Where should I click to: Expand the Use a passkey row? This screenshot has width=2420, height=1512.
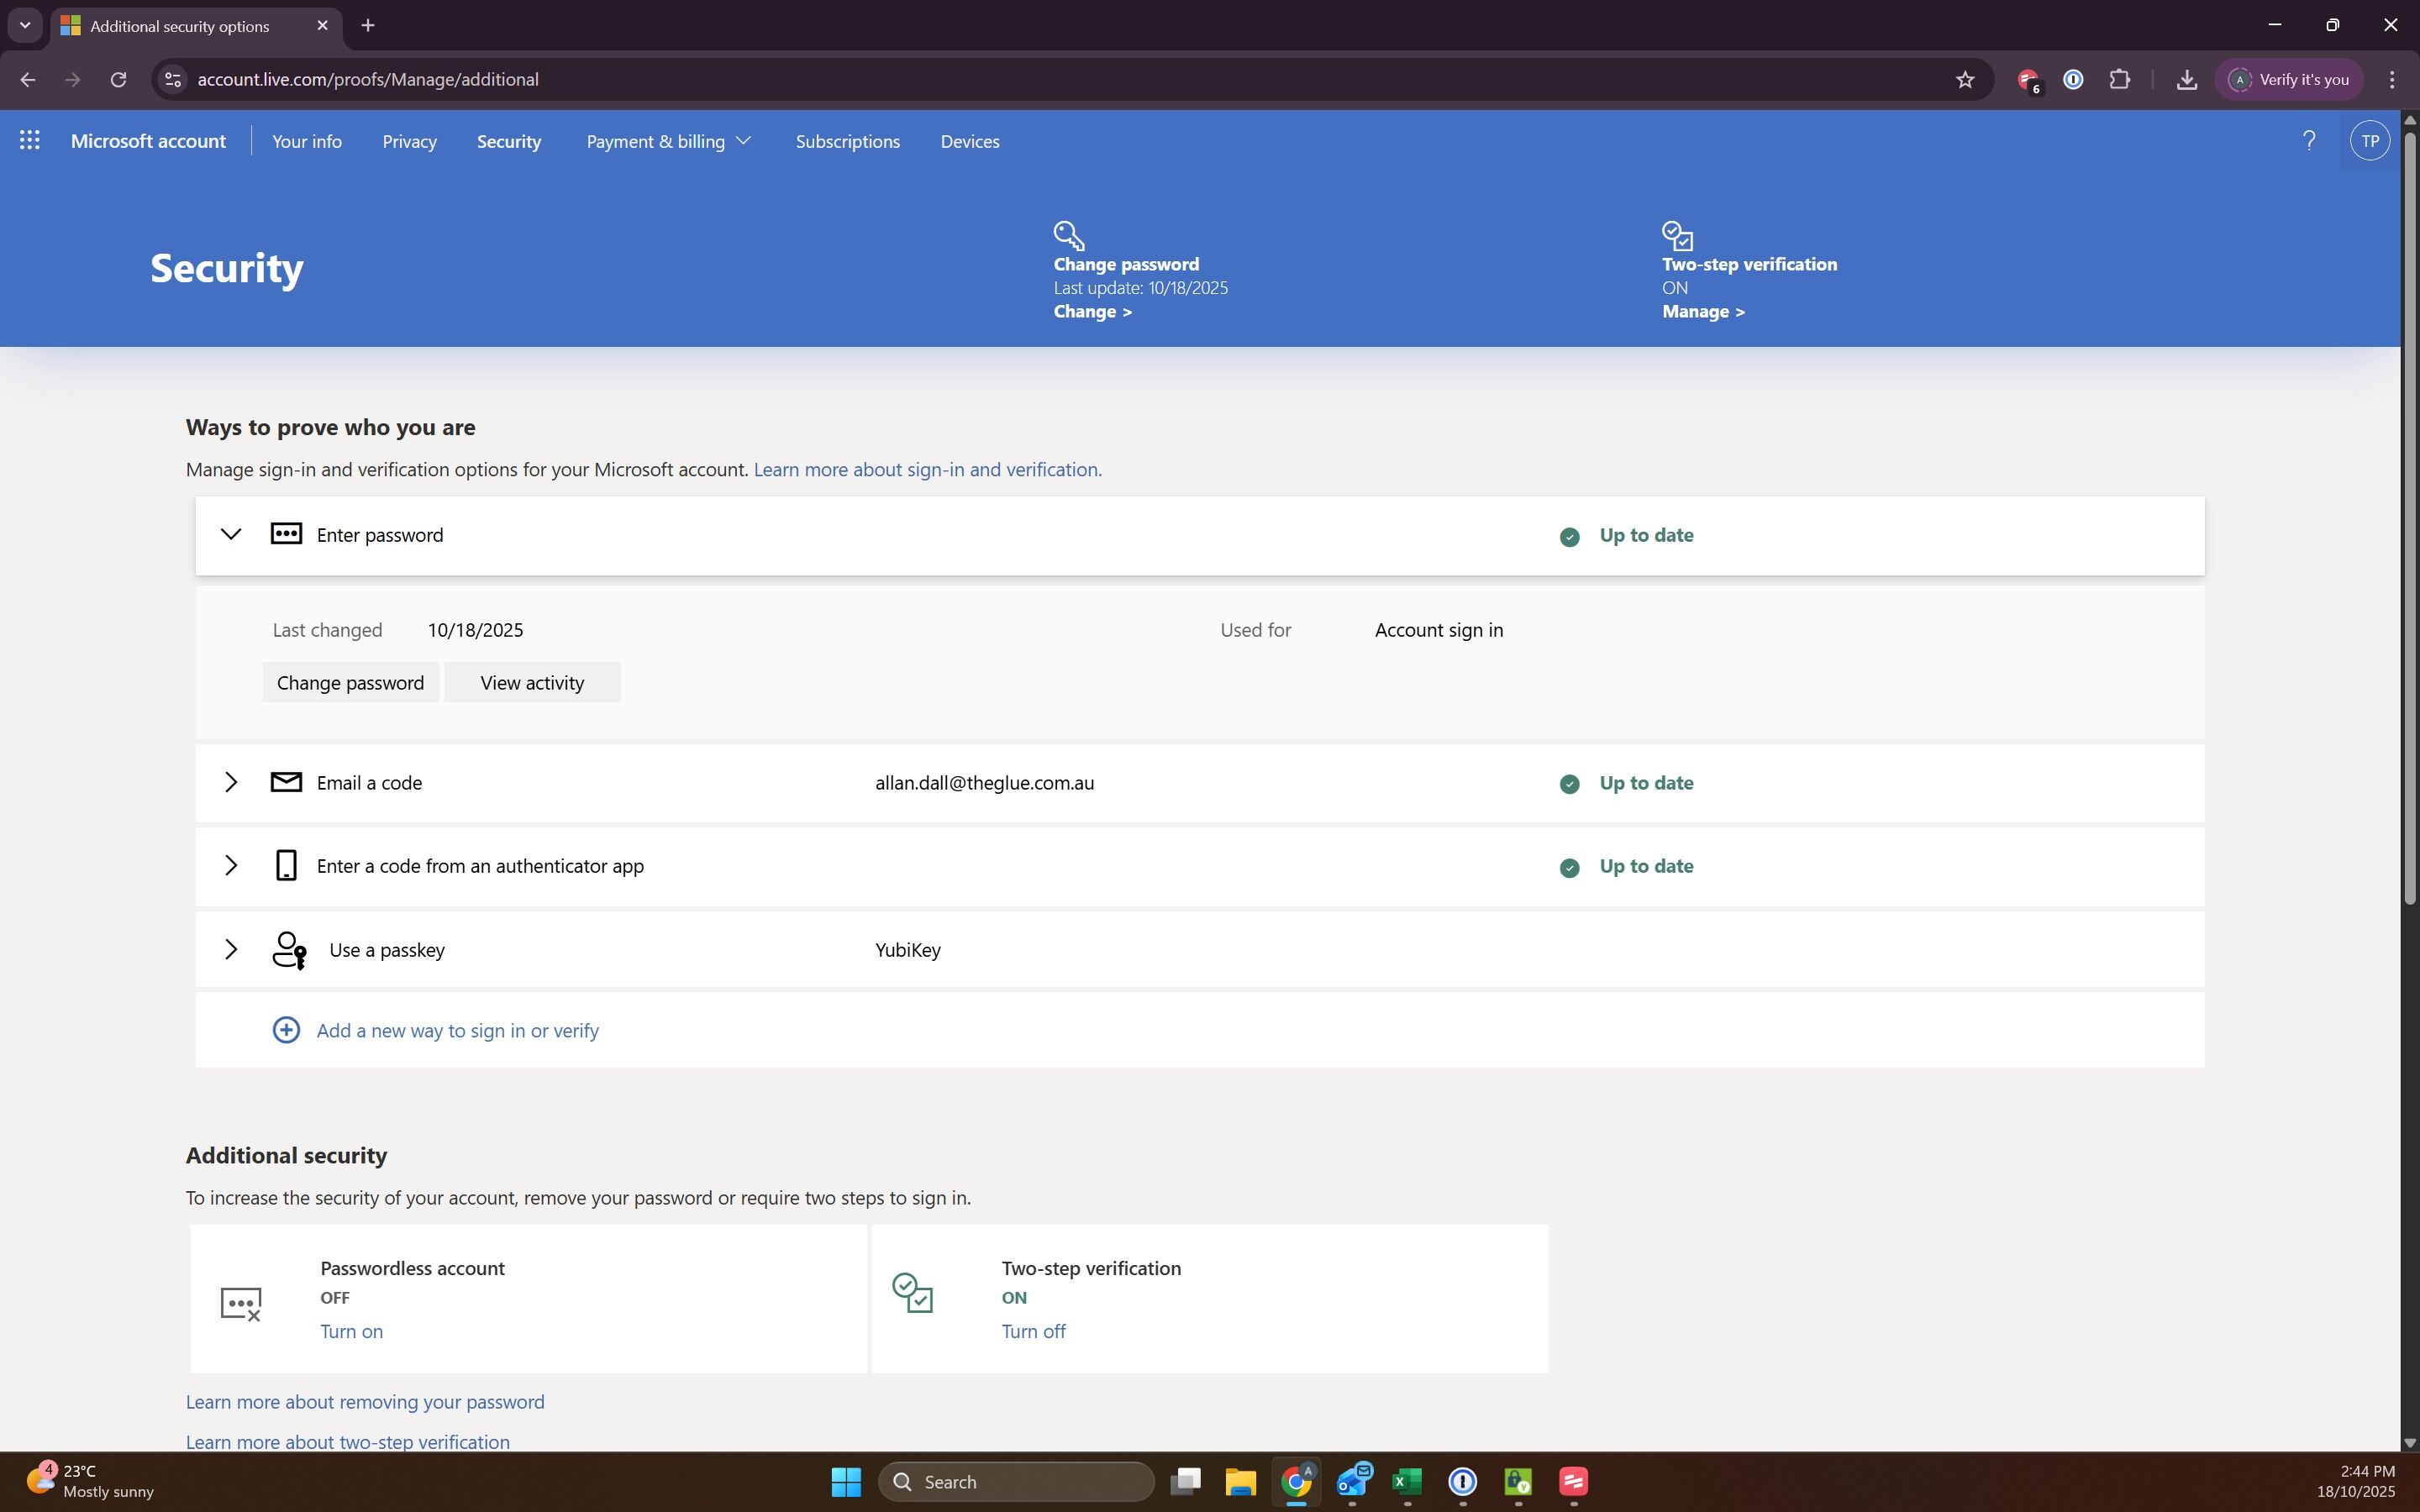231,949
